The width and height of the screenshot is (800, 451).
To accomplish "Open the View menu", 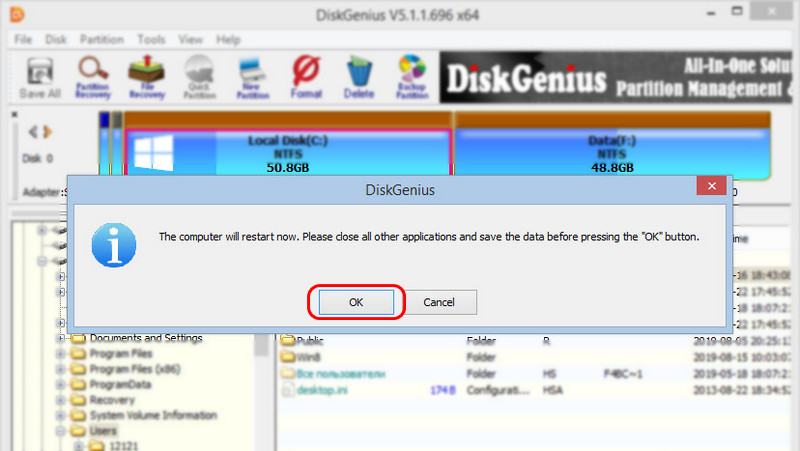I will 190,39.
